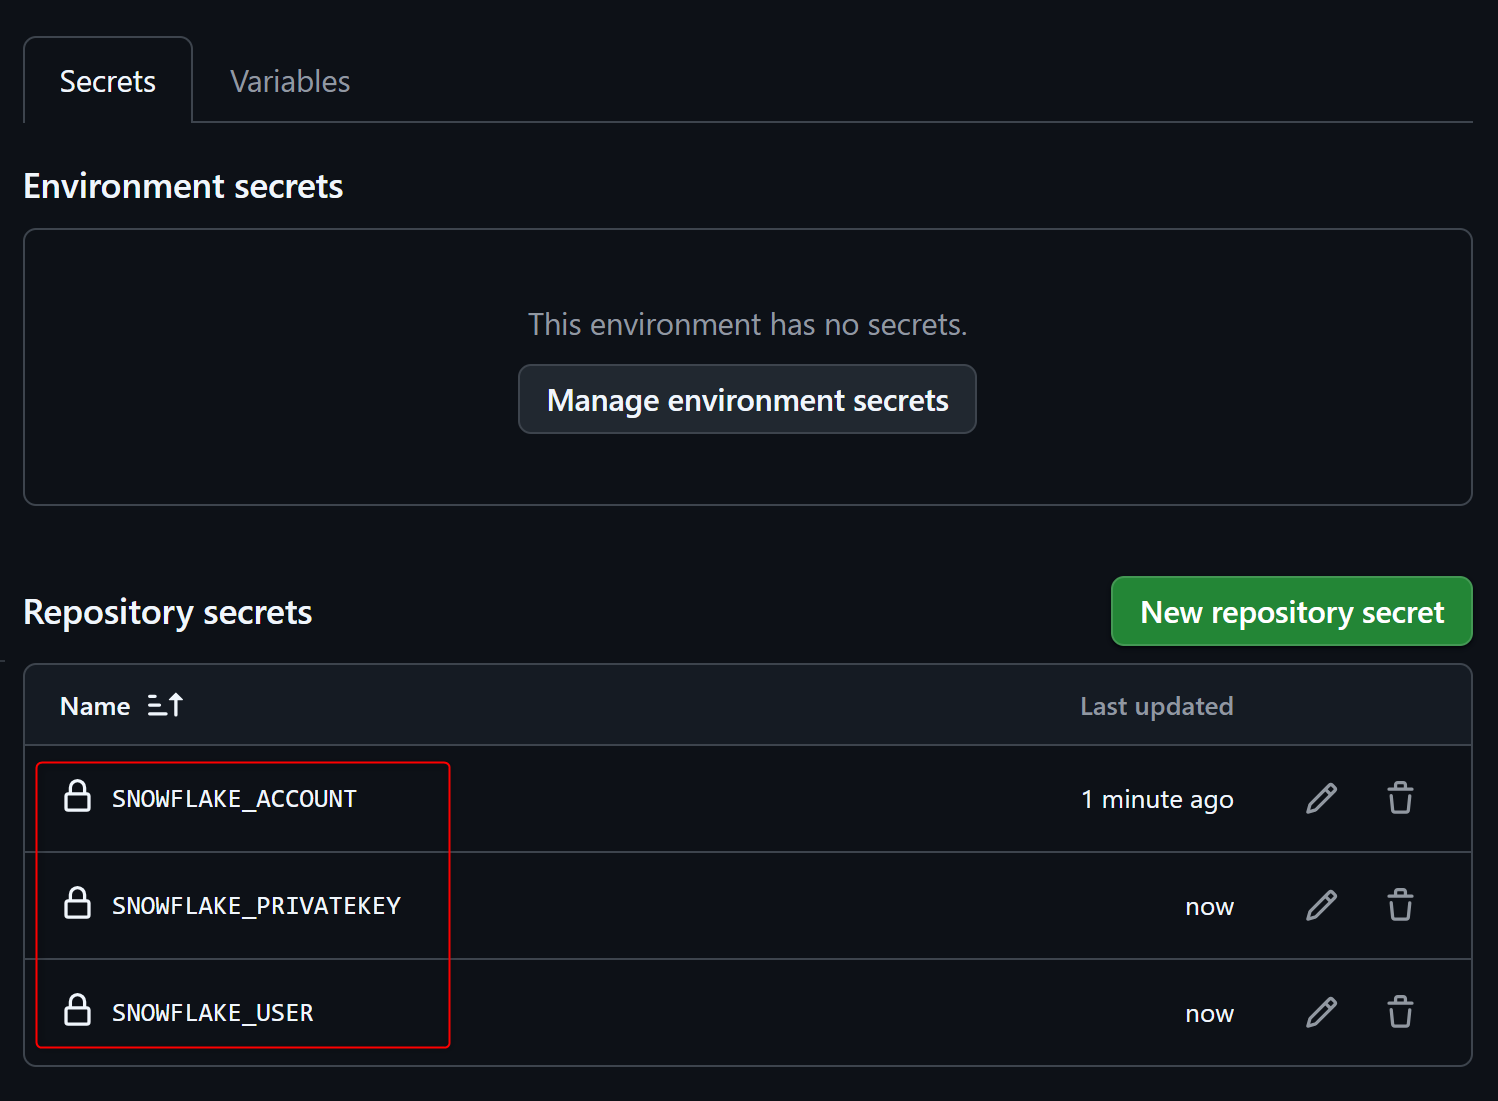The height and width of the screenshot is (1101, 1498).
Task: Edit the SNOWFLAKE_USER secret
Action: (1321, 1013)
